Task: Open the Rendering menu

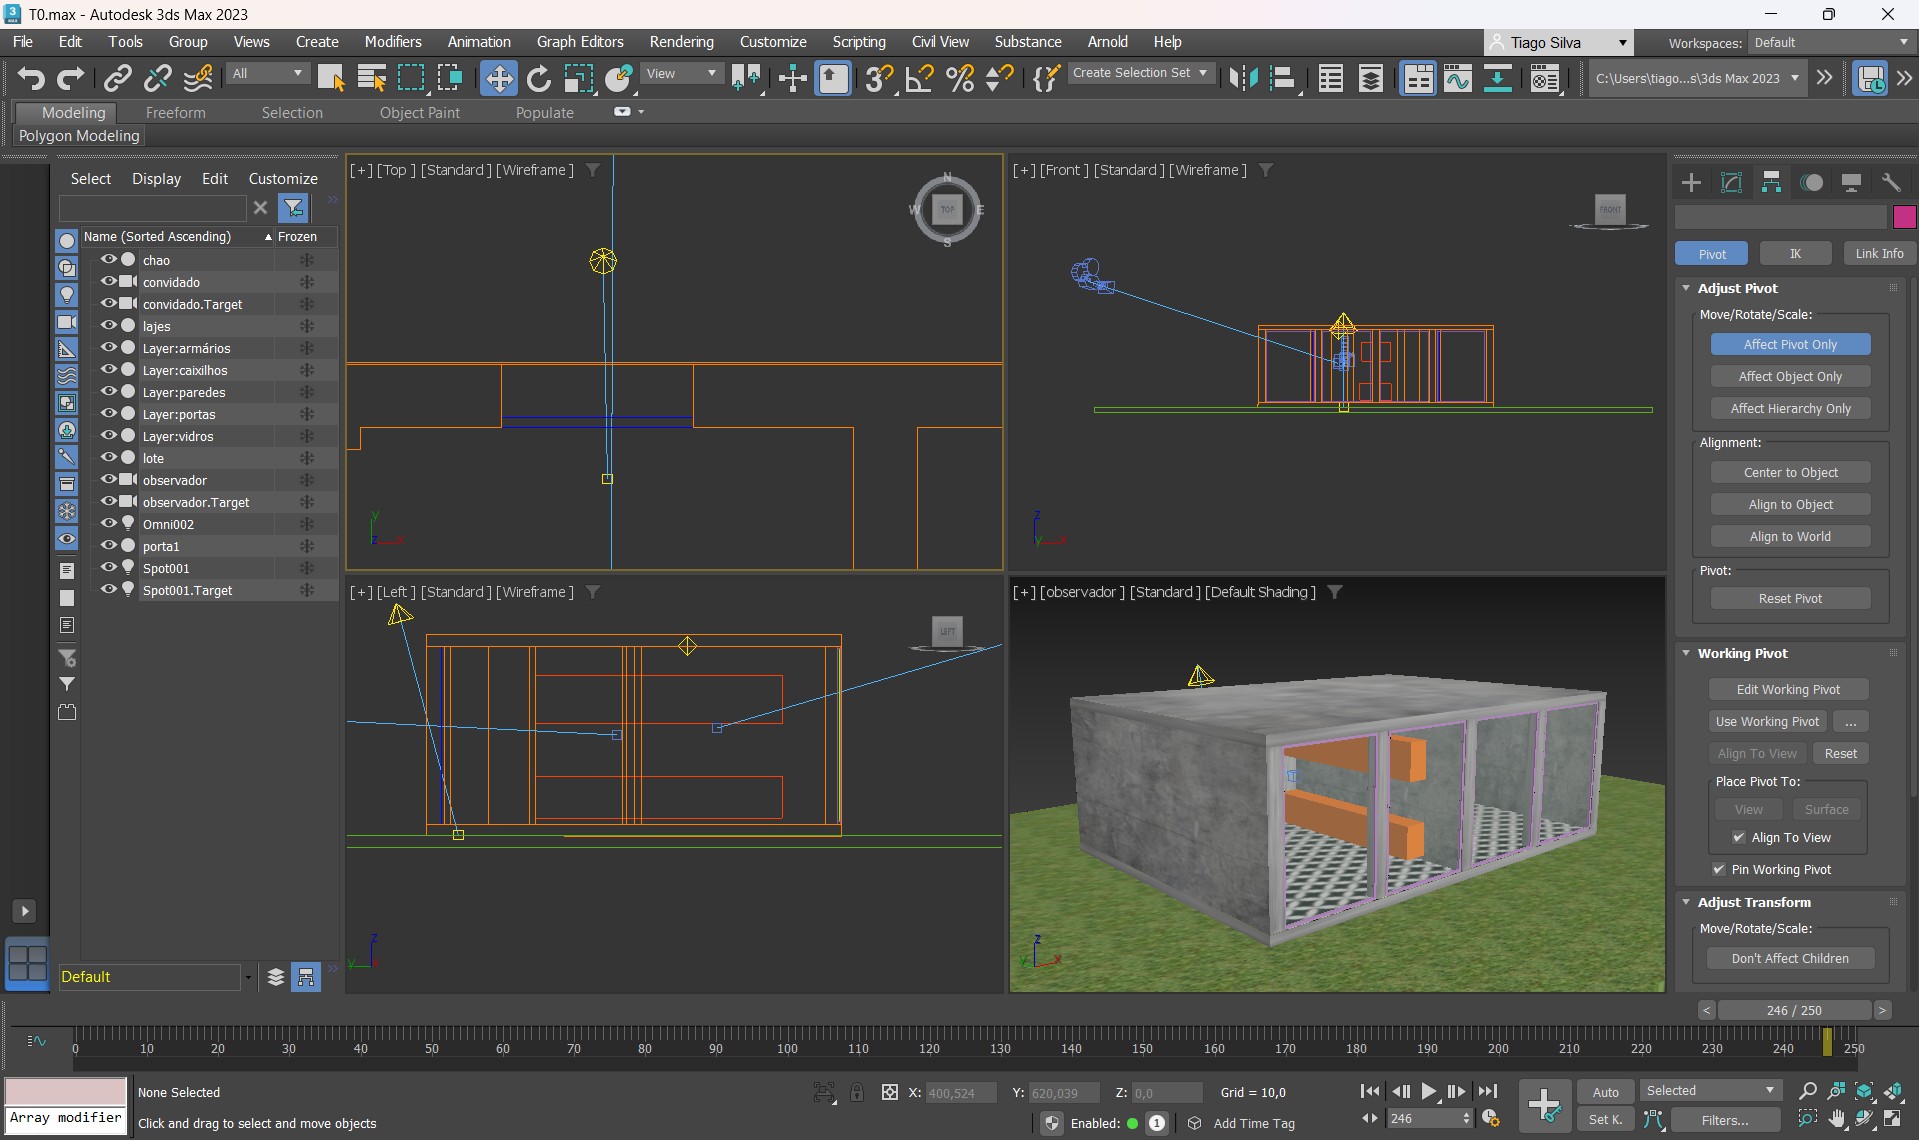Action: (x=681, y=42)
